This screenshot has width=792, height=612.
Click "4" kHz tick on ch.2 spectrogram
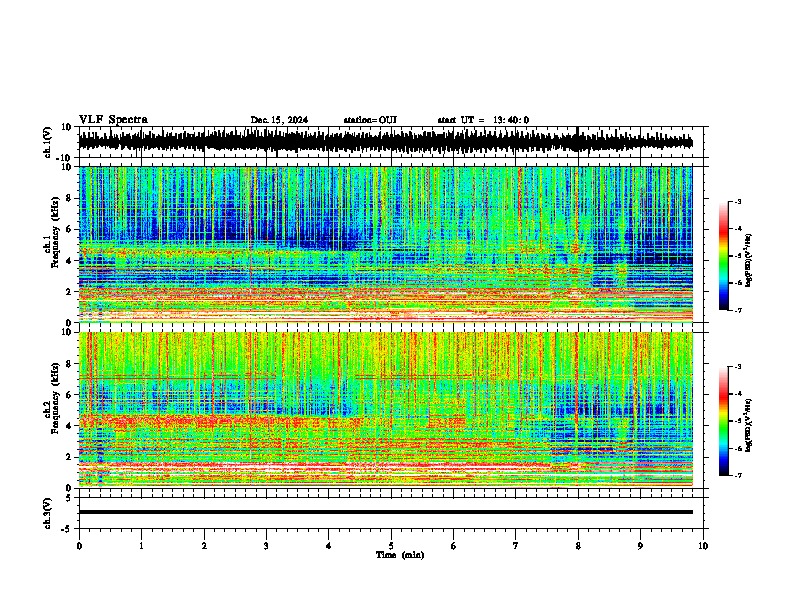pyautogui.click(x=70, y=426)
